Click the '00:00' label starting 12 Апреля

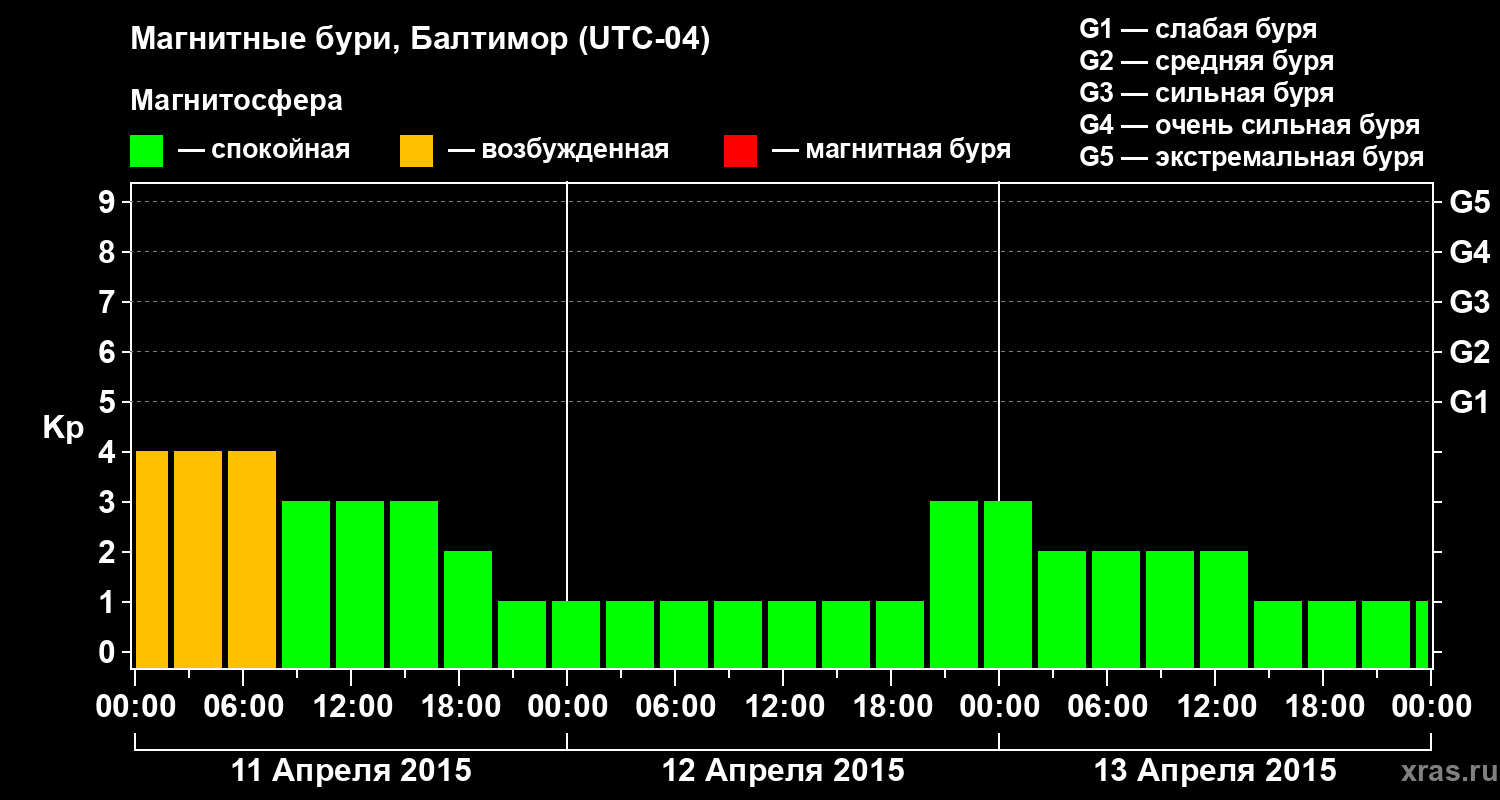(x=567, y=707)
